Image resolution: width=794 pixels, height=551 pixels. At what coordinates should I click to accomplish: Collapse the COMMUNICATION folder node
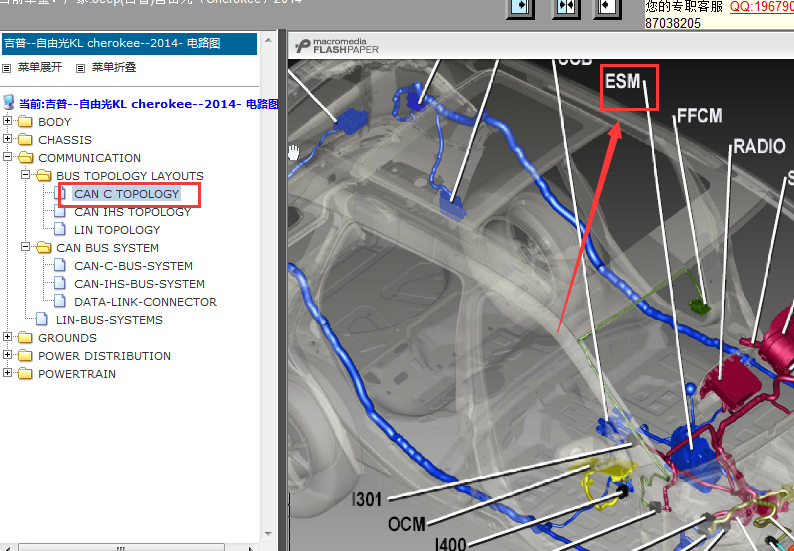7,157
